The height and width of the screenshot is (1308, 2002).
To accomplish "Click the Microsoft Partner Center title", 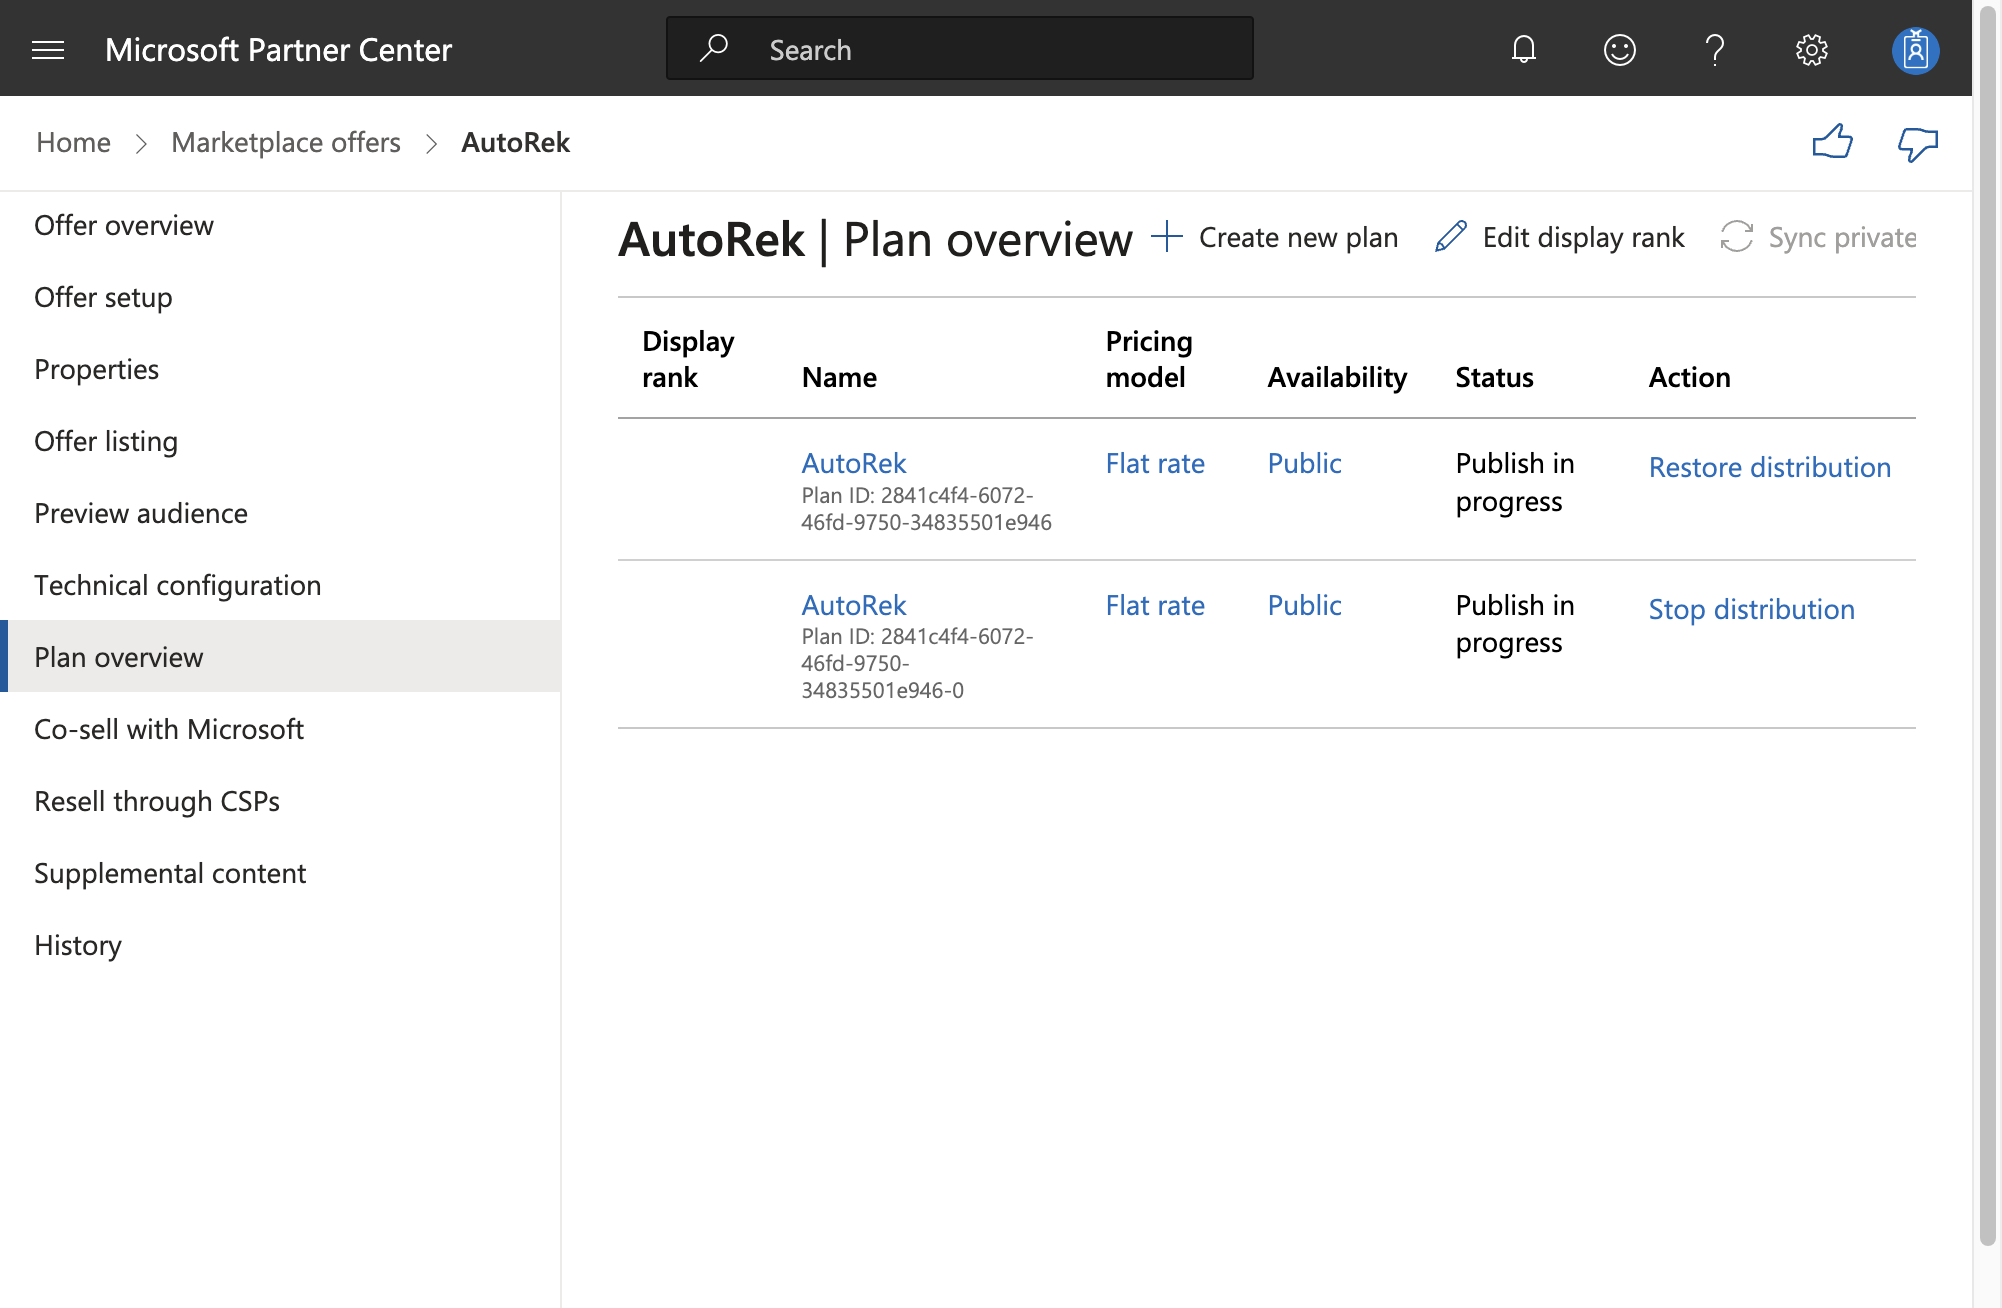I will pos(278,50).
